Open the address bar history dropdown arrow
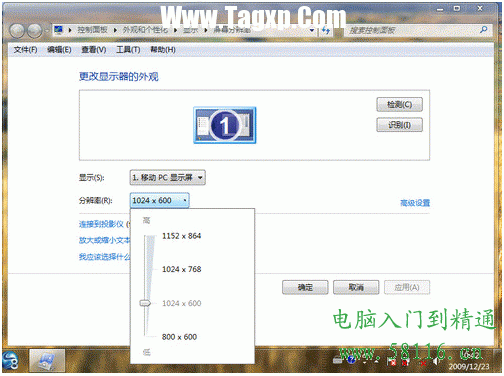504x376 pixels. pos(312,31)
